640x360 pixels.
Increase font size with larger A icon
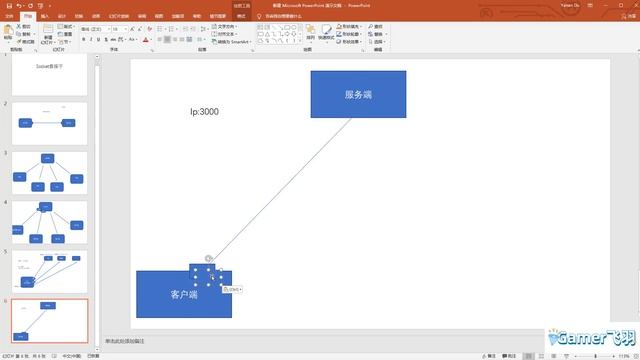132,29
